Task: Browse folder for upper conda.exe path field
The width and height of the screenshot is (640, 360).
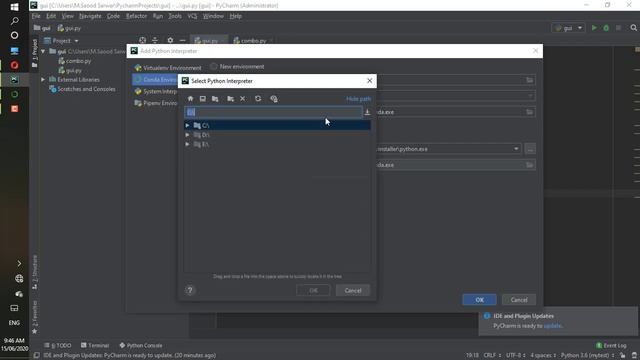Action: pos(529,112)
